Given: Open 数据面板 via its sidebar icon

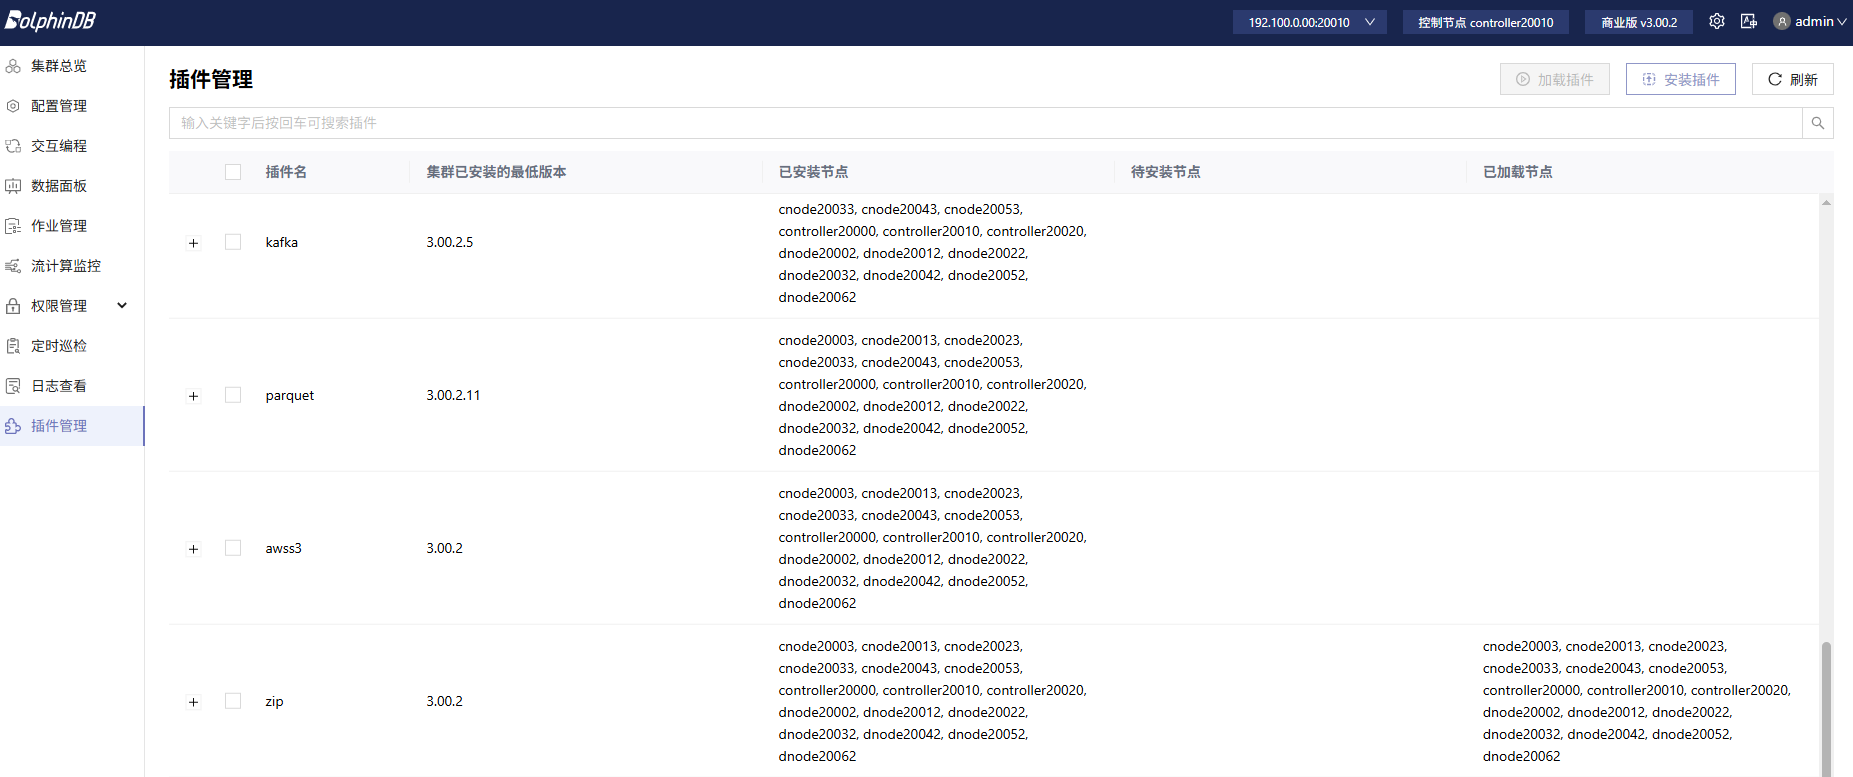Looking at the screenshot, I should click(13, 186).
